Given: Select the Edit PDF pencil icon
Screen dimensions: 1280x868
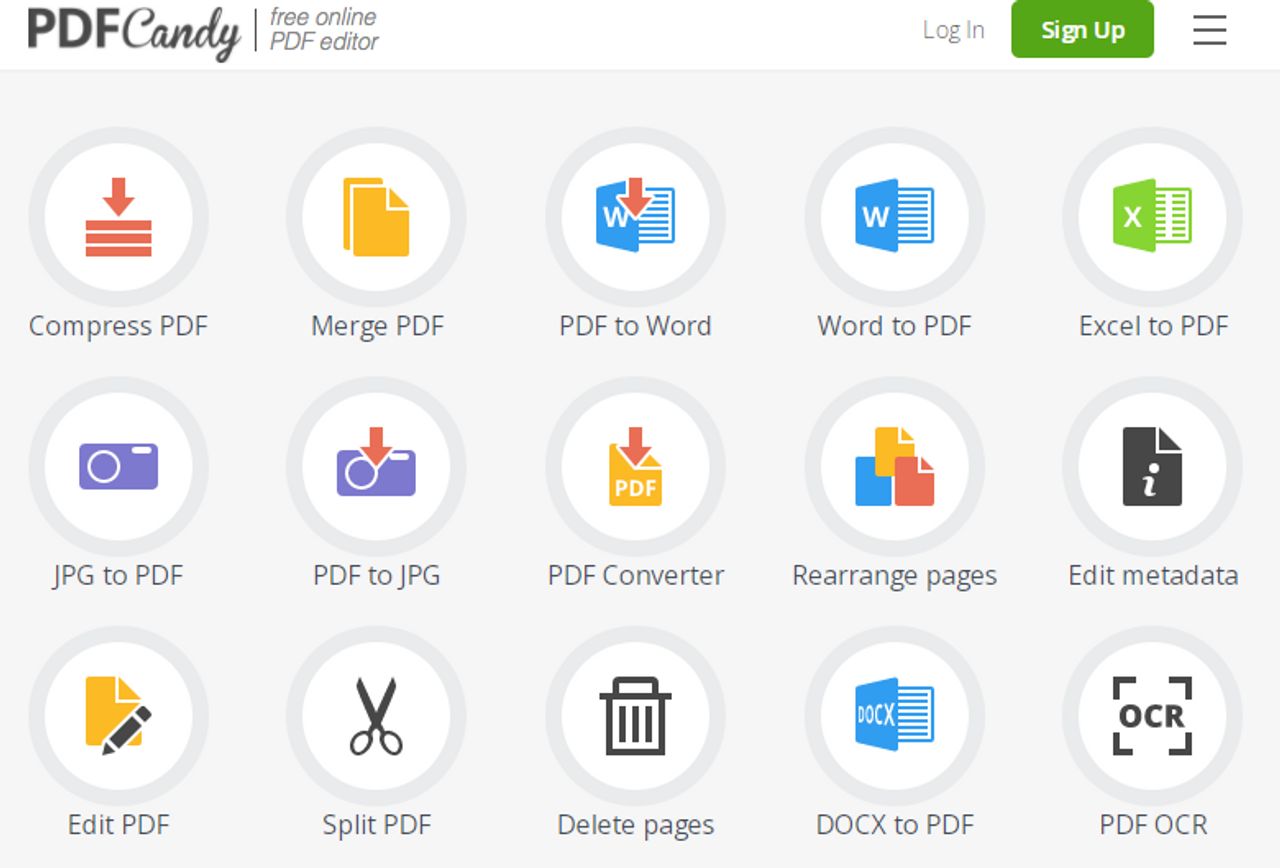Looking at the screenshot, I should [x=118, y=716].
